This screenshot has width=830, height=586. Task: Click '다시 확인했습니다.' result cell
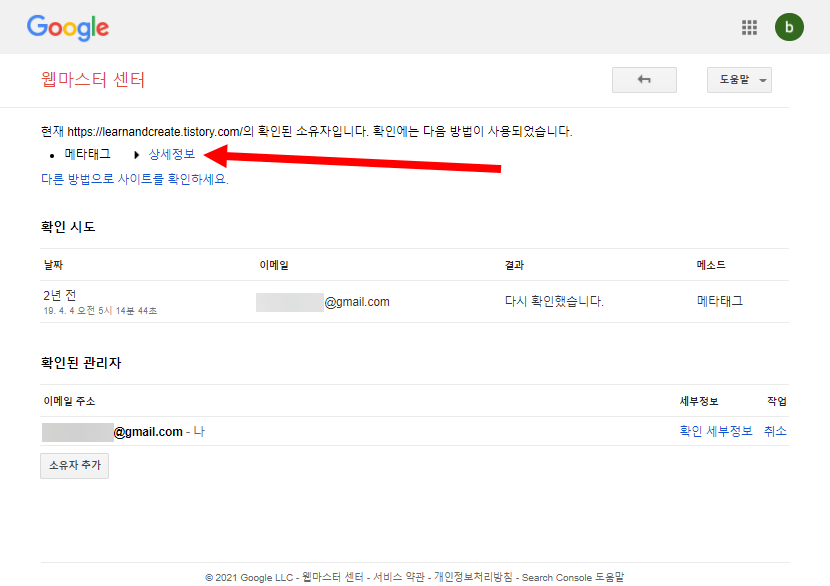[554, 301]
